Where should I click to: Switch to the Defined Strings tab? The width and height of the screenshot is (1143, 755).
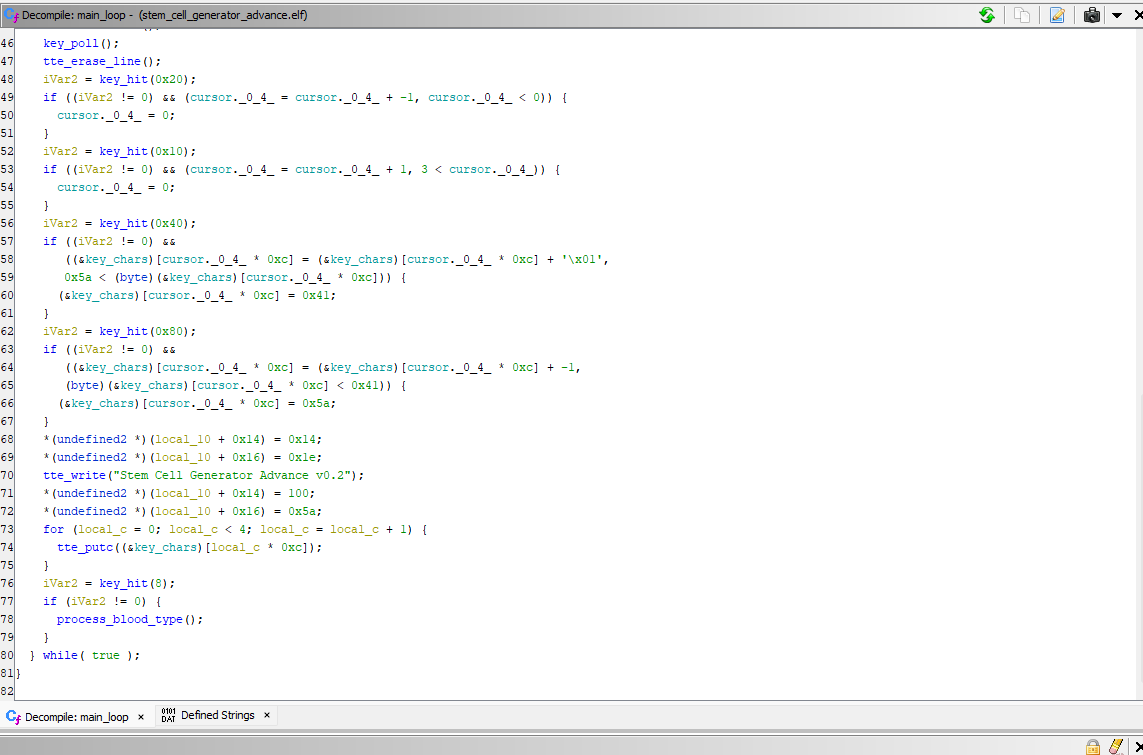coord(217,716)
